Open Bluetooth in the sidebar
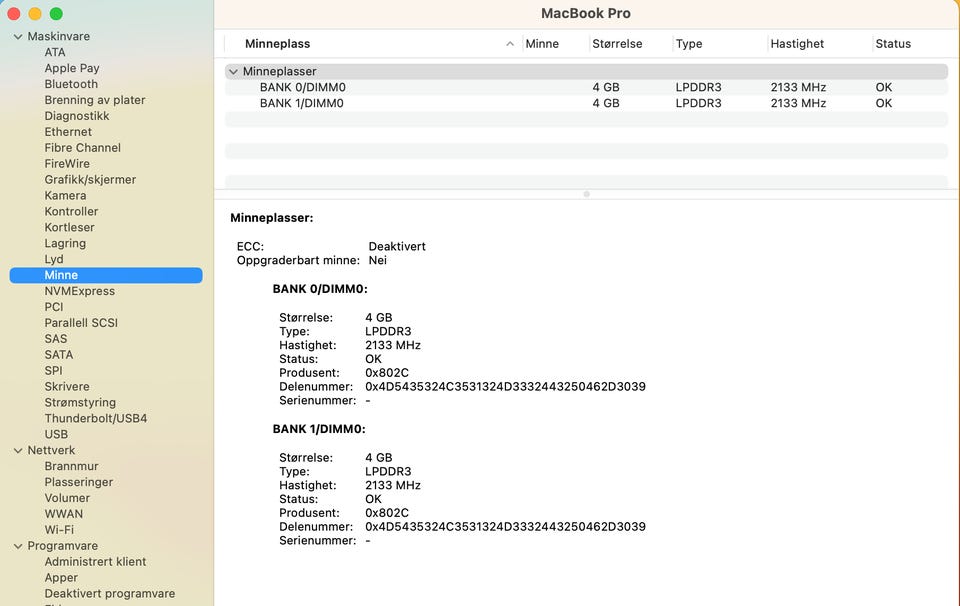Screen dimensions: 960x606 click(71, 84)
